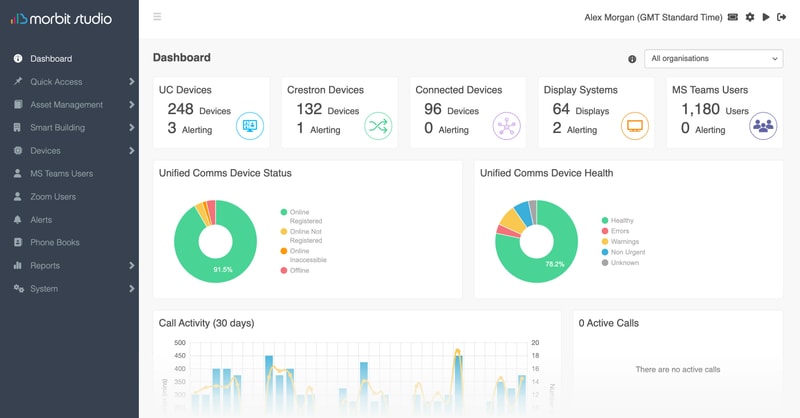The height and width of the screenshot is (418, 800).
Task: Toggle Warnings legend entry
Action: click(620, 241)
